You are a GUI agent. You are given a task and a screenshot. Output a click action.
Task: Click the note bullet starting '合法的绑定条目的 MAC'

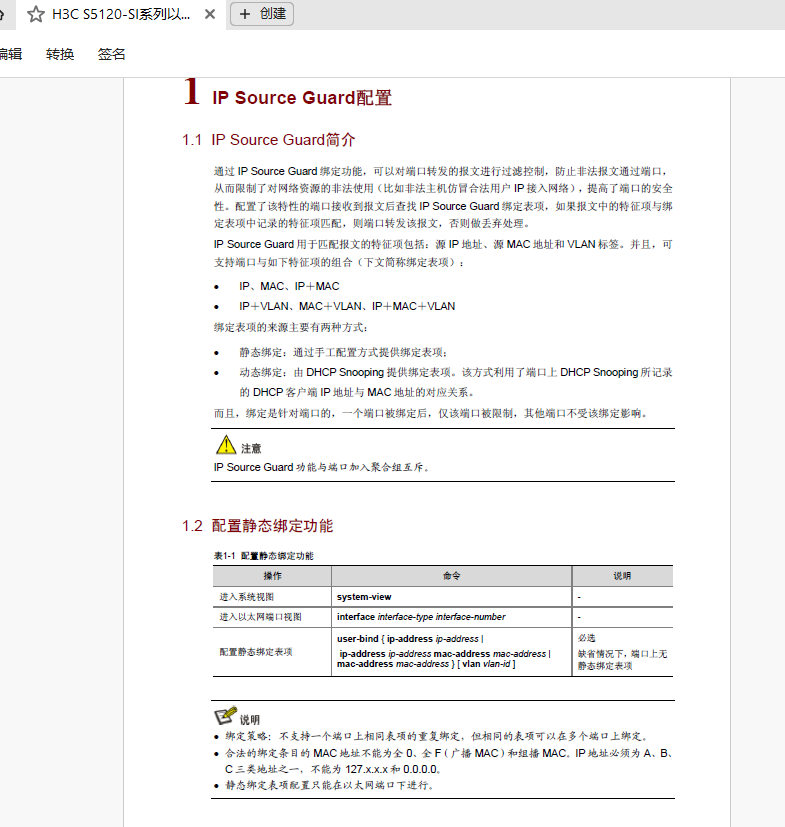449,761
